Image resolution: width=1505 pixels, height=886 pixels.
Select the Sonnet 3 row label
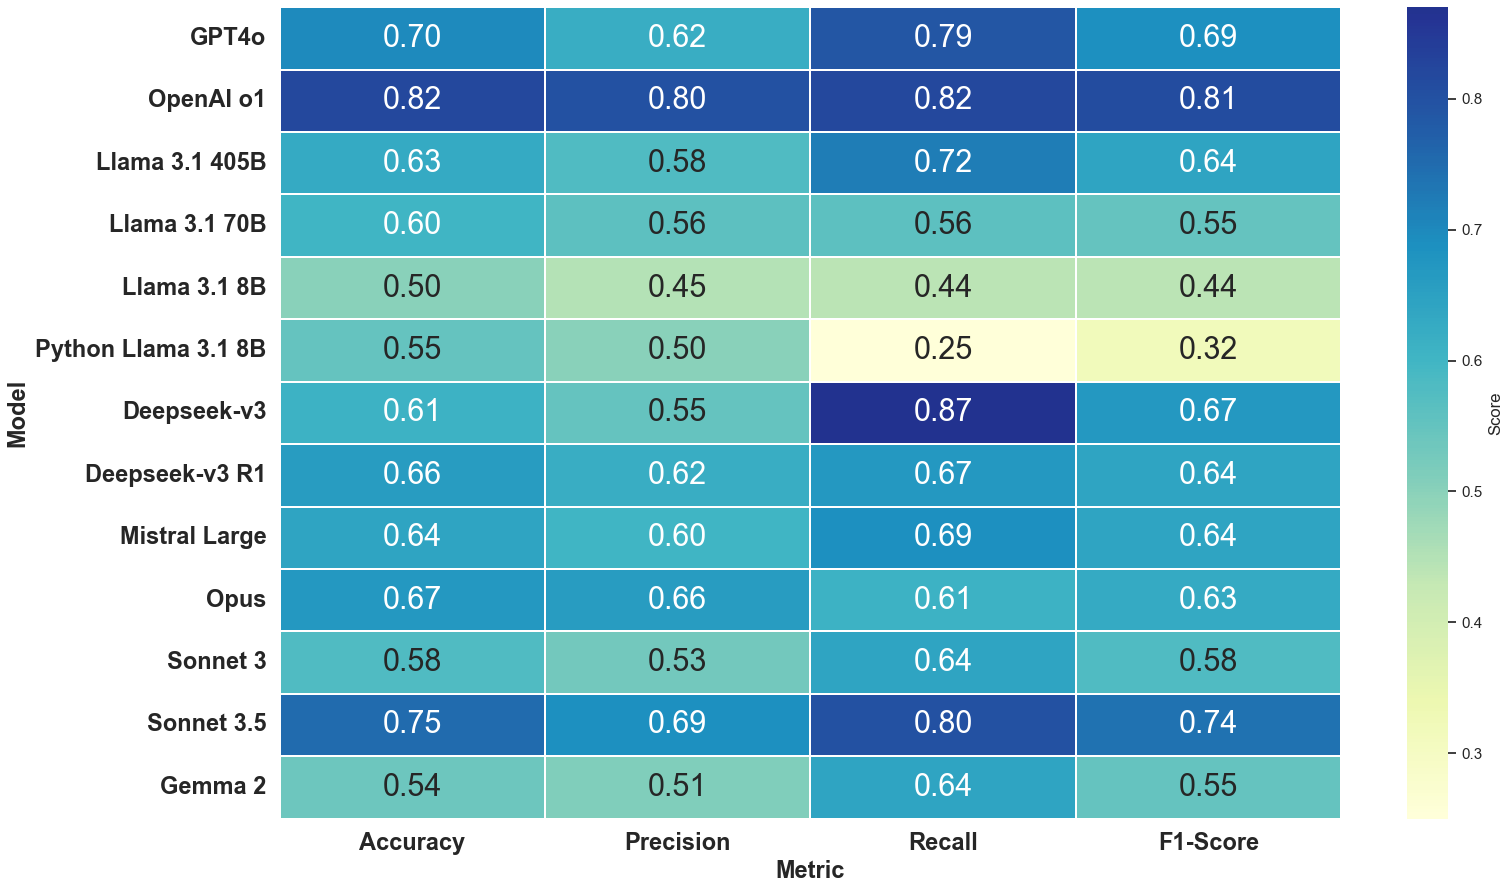coord(216,661)
